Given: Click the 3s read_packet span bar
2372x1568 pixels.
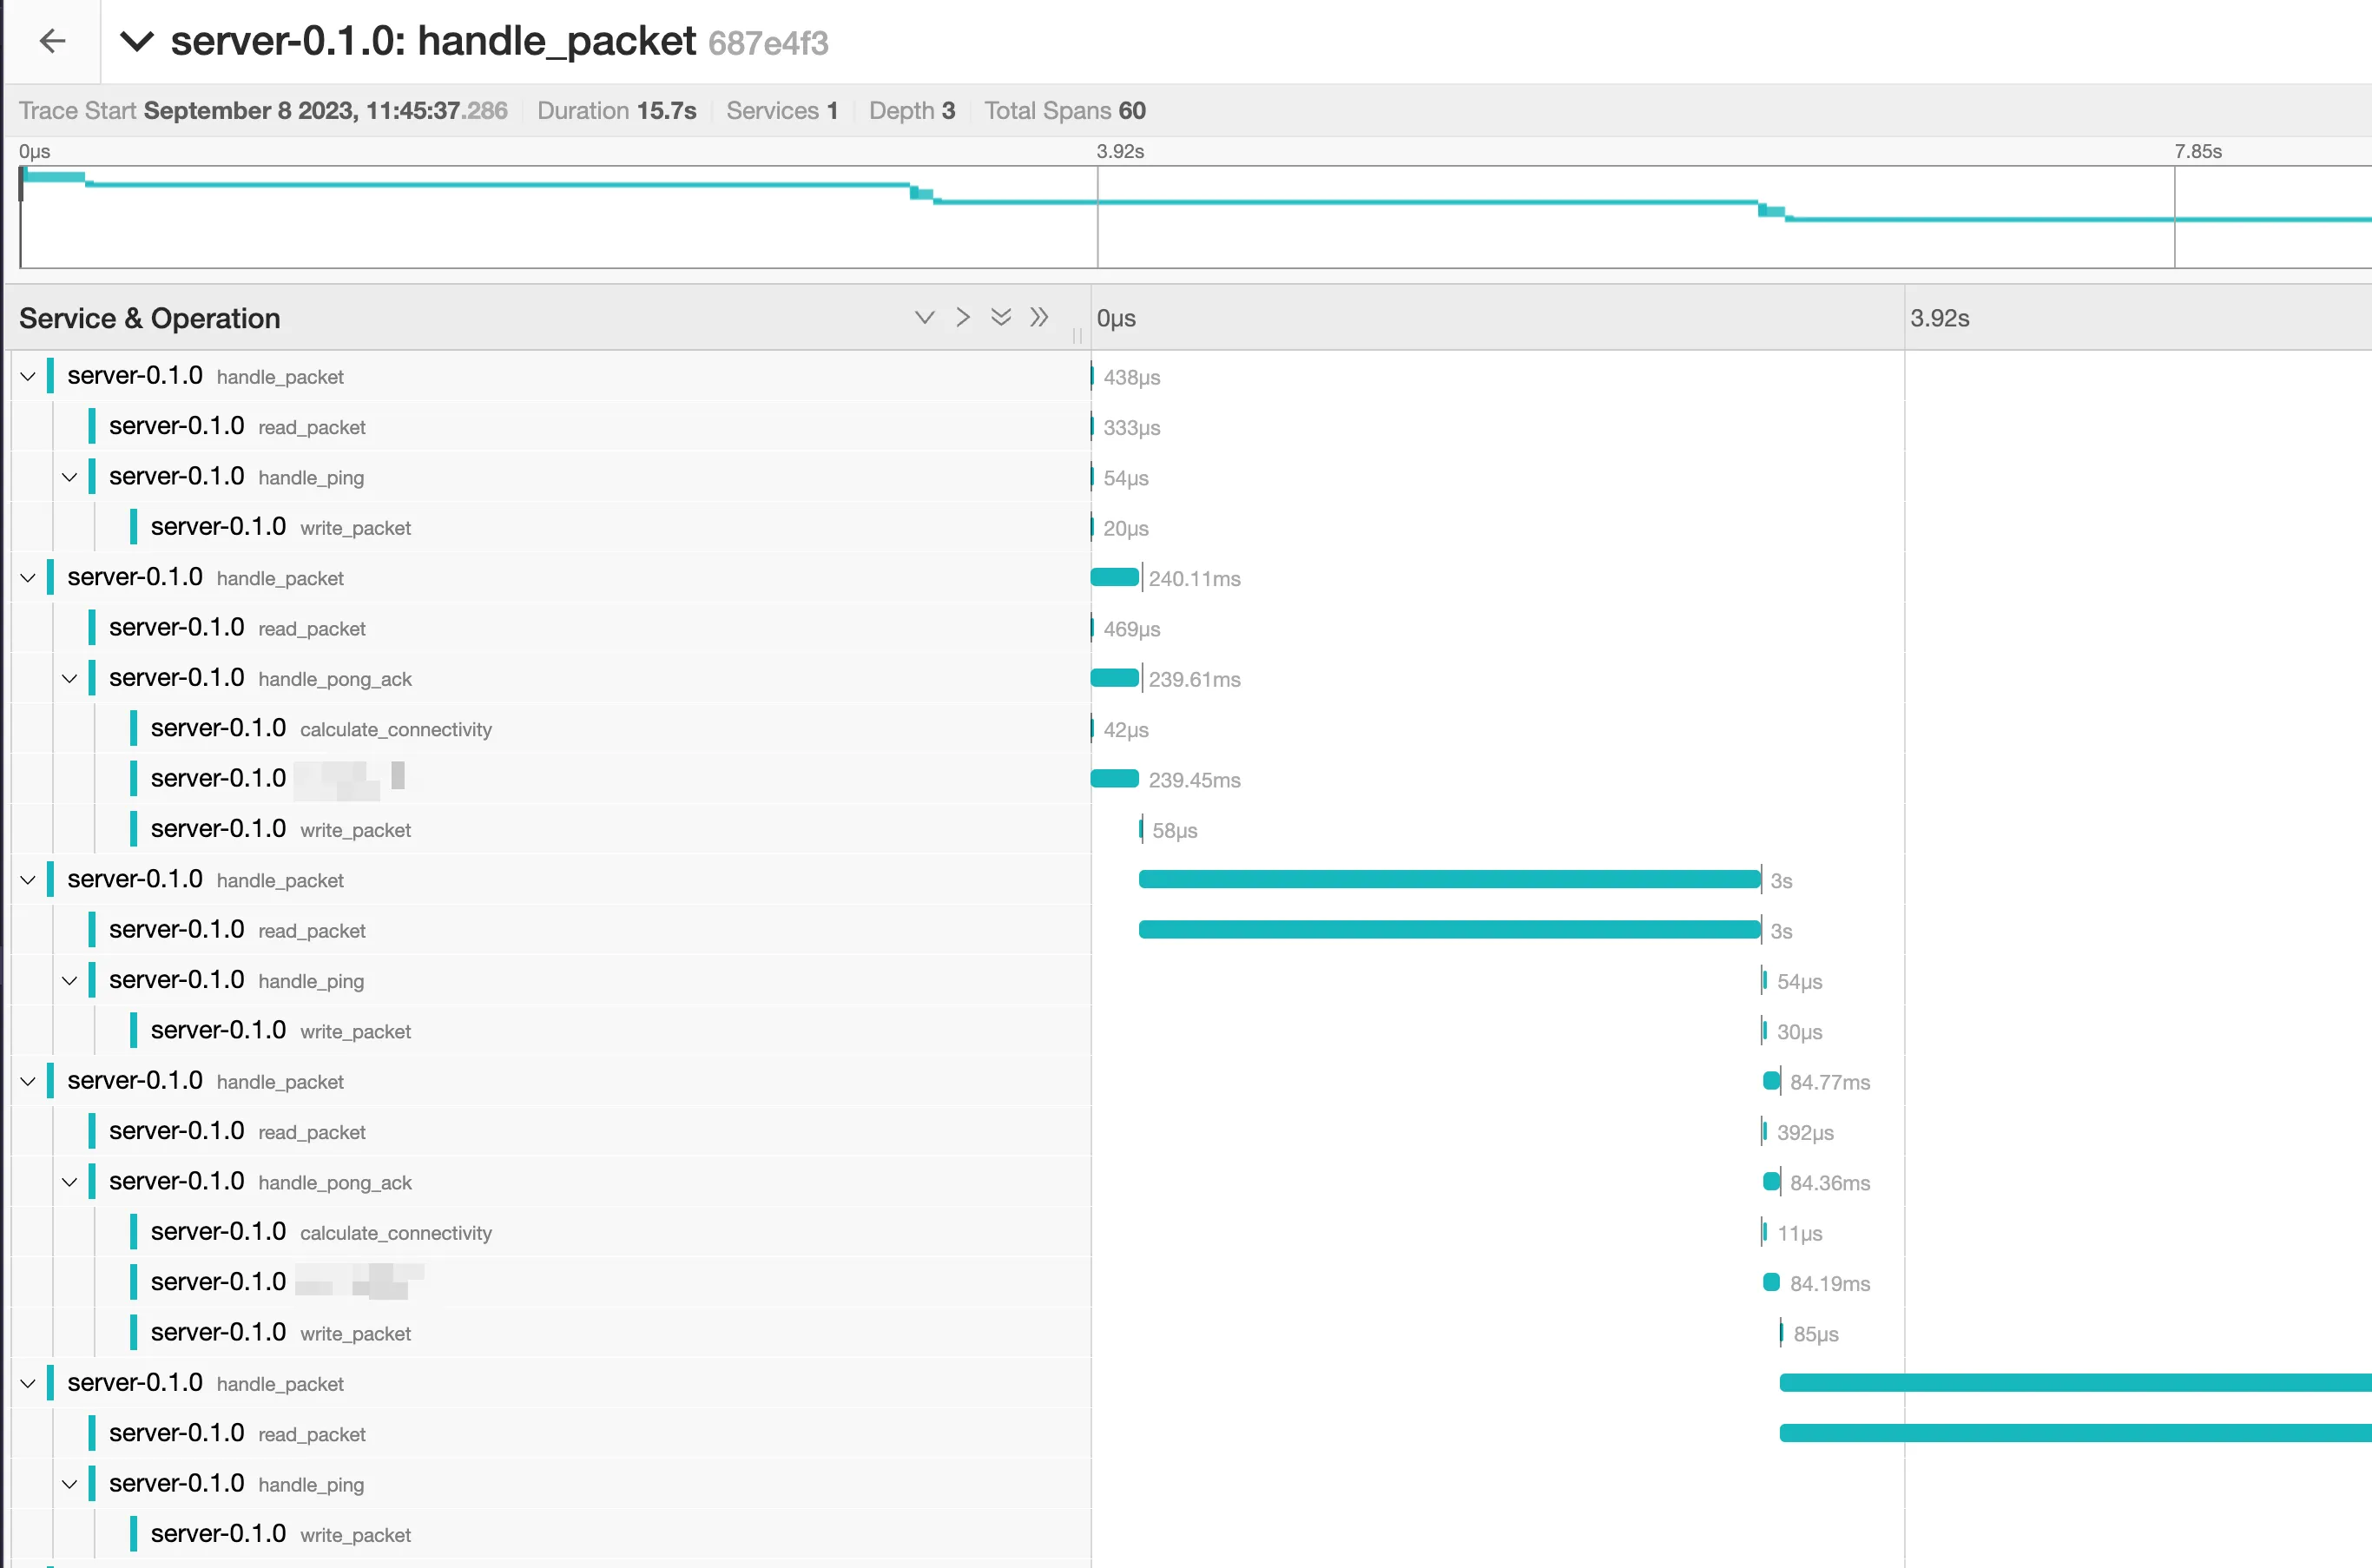Looking at the screenshot, I should [x=1448, y=930].
